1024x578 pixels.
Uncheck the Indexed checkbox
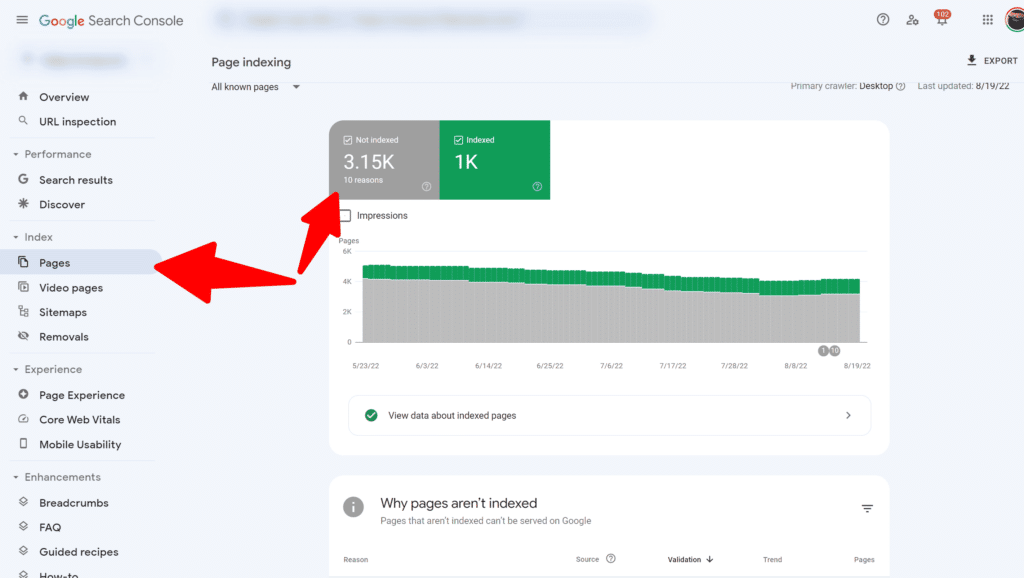tap(458, 140)
